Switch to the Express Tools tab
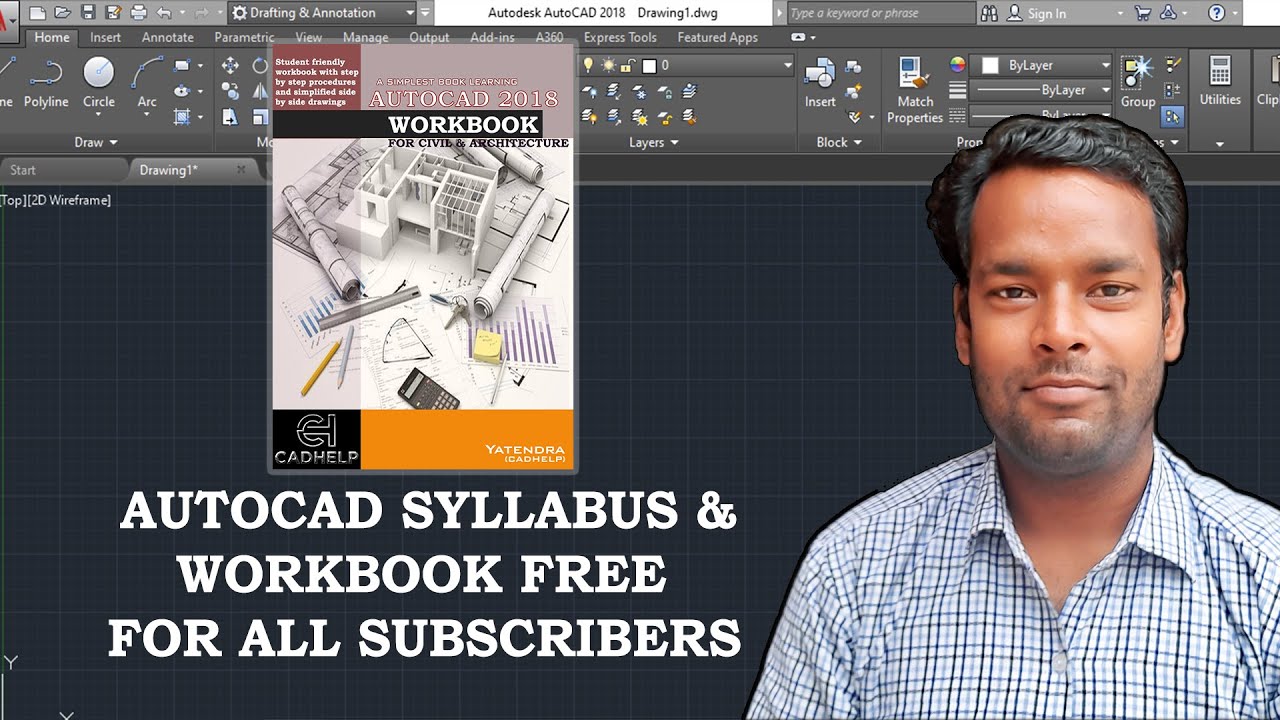This screenshot has height=720, width=1280. [x=620, y=37]
